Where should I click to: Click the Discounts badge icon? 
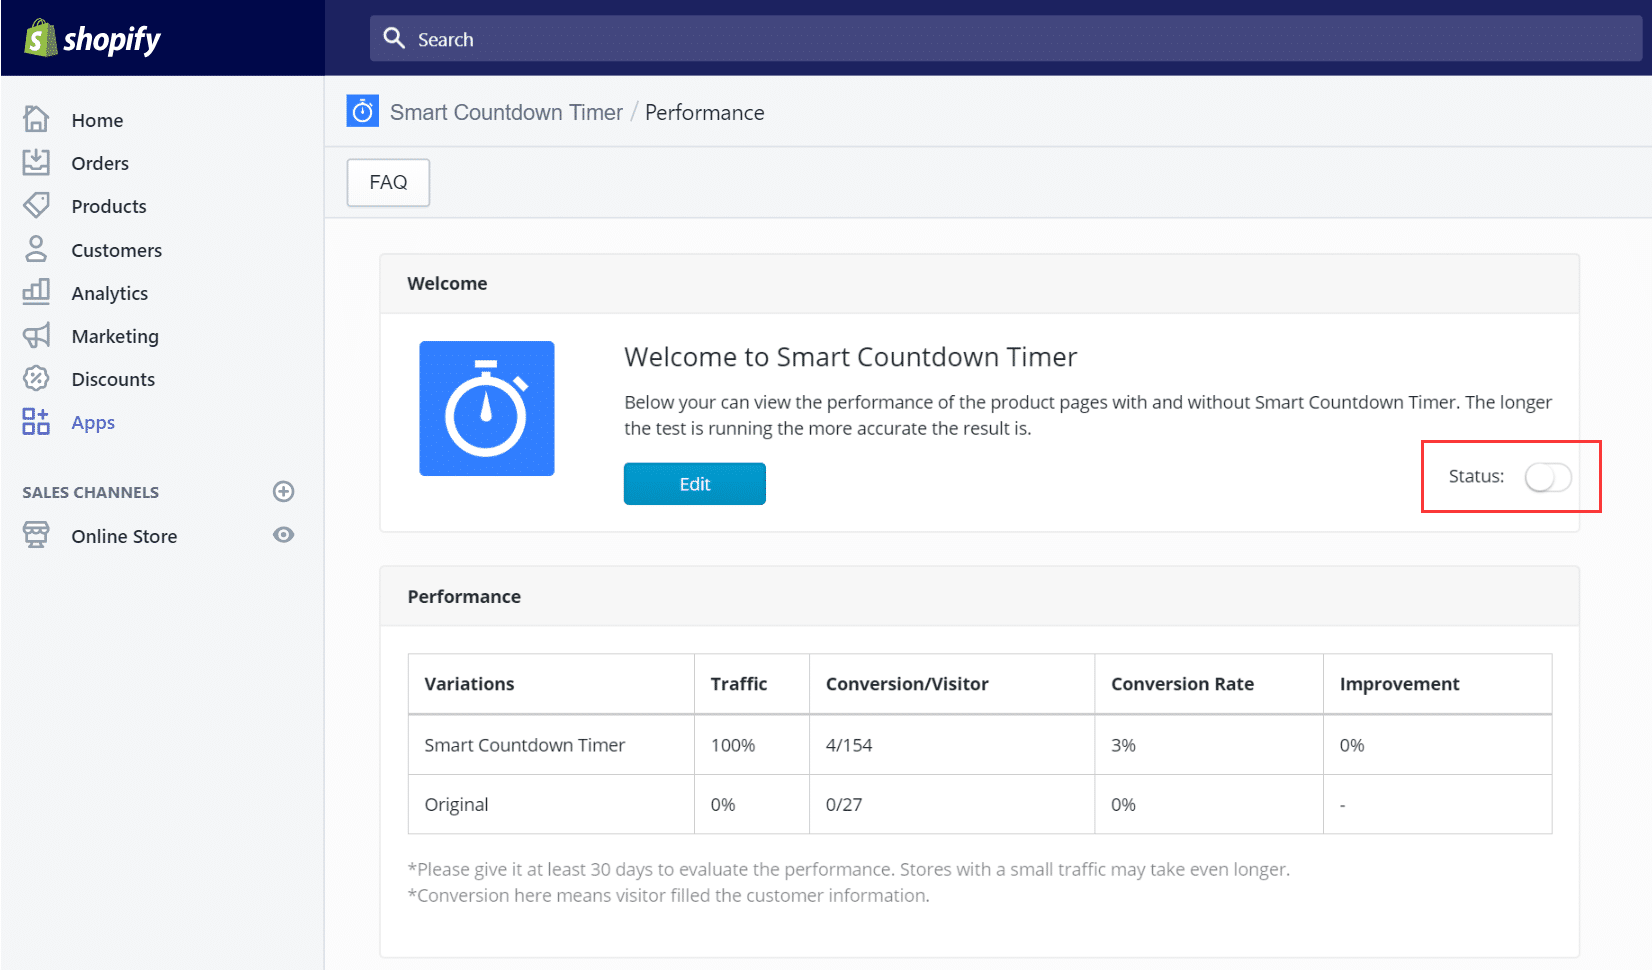click(x=36, y=378)
